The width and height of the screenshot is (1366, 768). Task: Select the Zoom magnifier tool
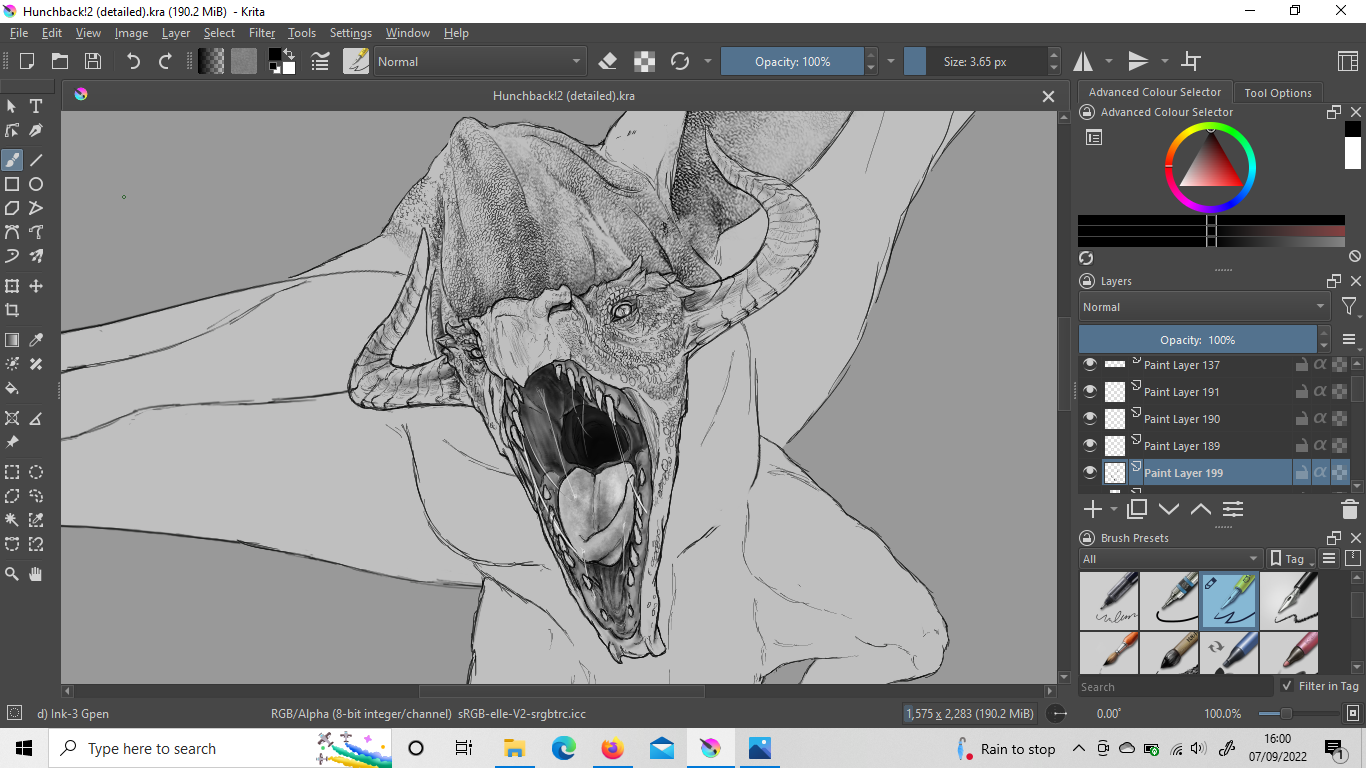click(x=12, y=573)
